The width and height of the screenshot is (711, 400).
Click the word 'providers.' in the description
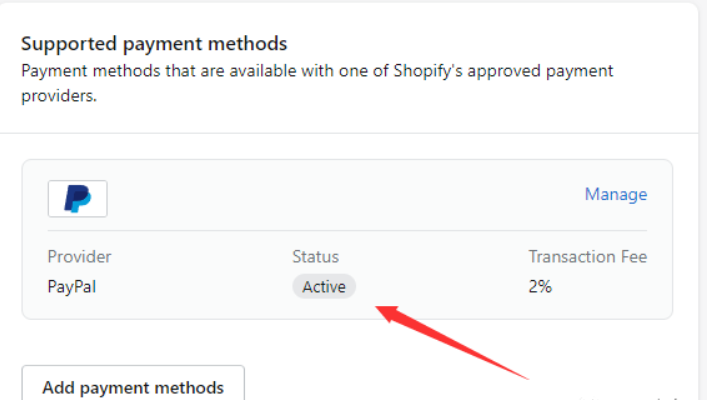pyautogui.click(x=59, y=98)
